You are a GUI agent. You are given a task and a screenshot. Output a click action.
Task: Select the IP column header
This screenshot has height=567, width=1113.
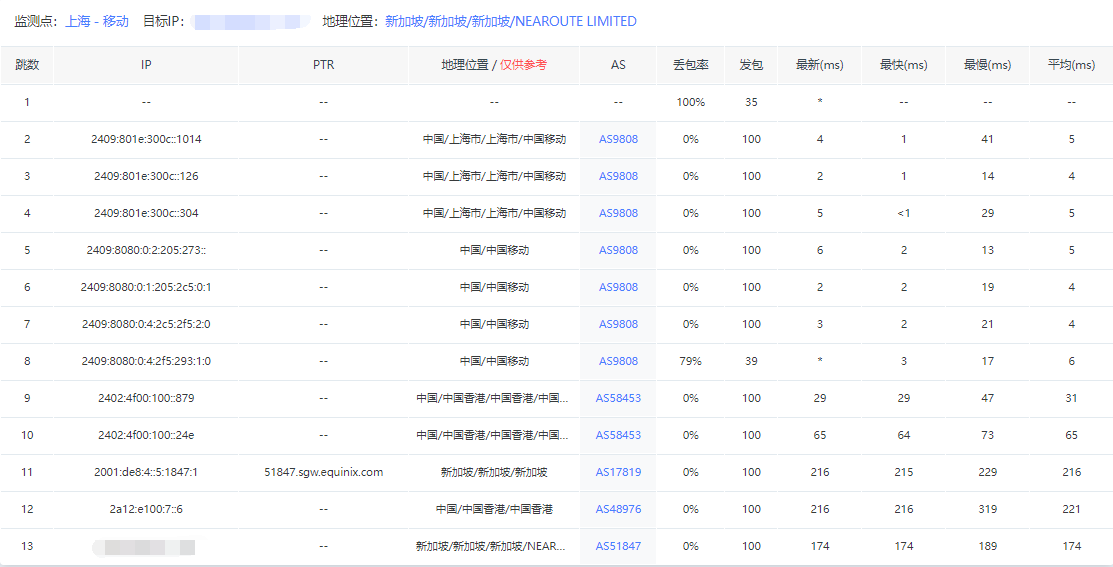[x=146, y=65]
